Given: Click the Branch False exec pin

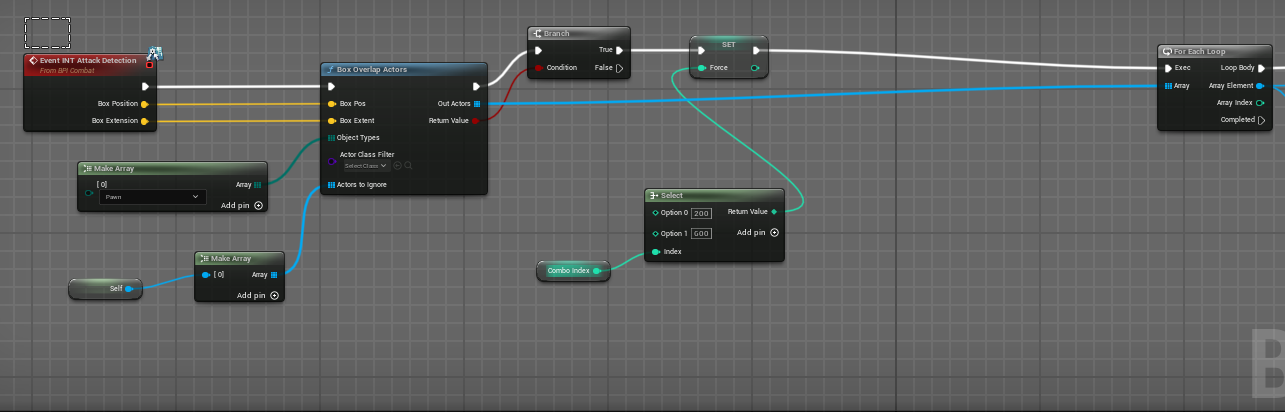Looking at the screenshot, I should tap(620, 68).
